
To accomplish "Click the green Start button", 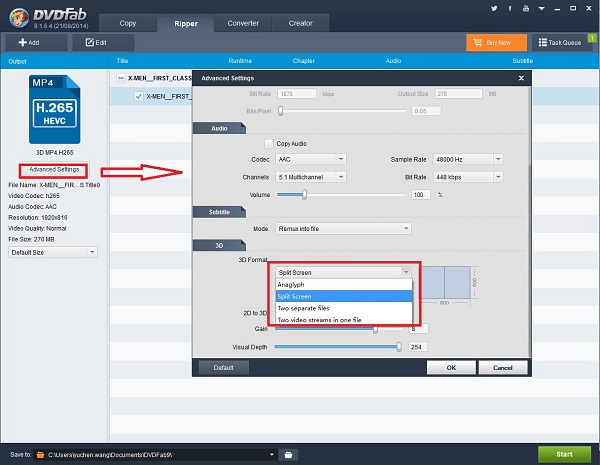I will click(564, 454).
